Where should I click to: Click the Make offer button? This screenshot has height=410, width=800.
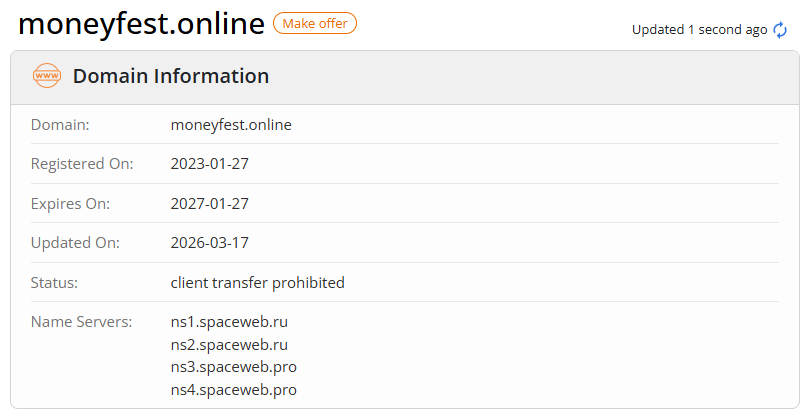pos(315,23)
